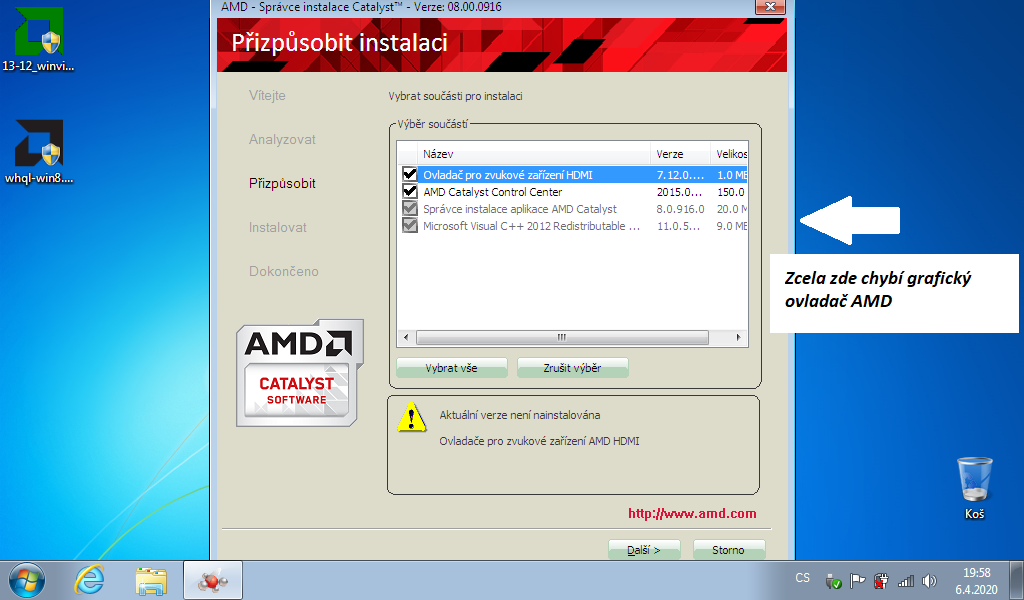Open the Action Center flag icon
The width and height of the screenshot is (1024, 600).
(x=857, y=580)
